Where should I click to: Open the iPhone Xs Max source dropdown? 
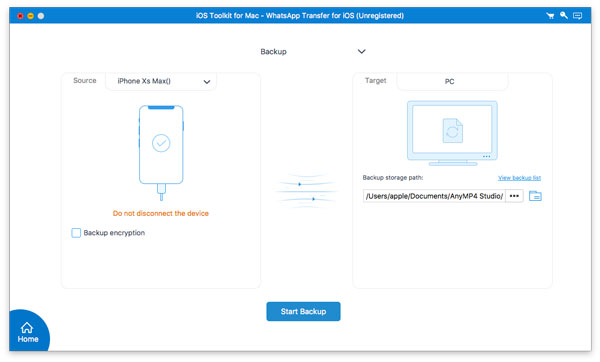pos(161,82)
